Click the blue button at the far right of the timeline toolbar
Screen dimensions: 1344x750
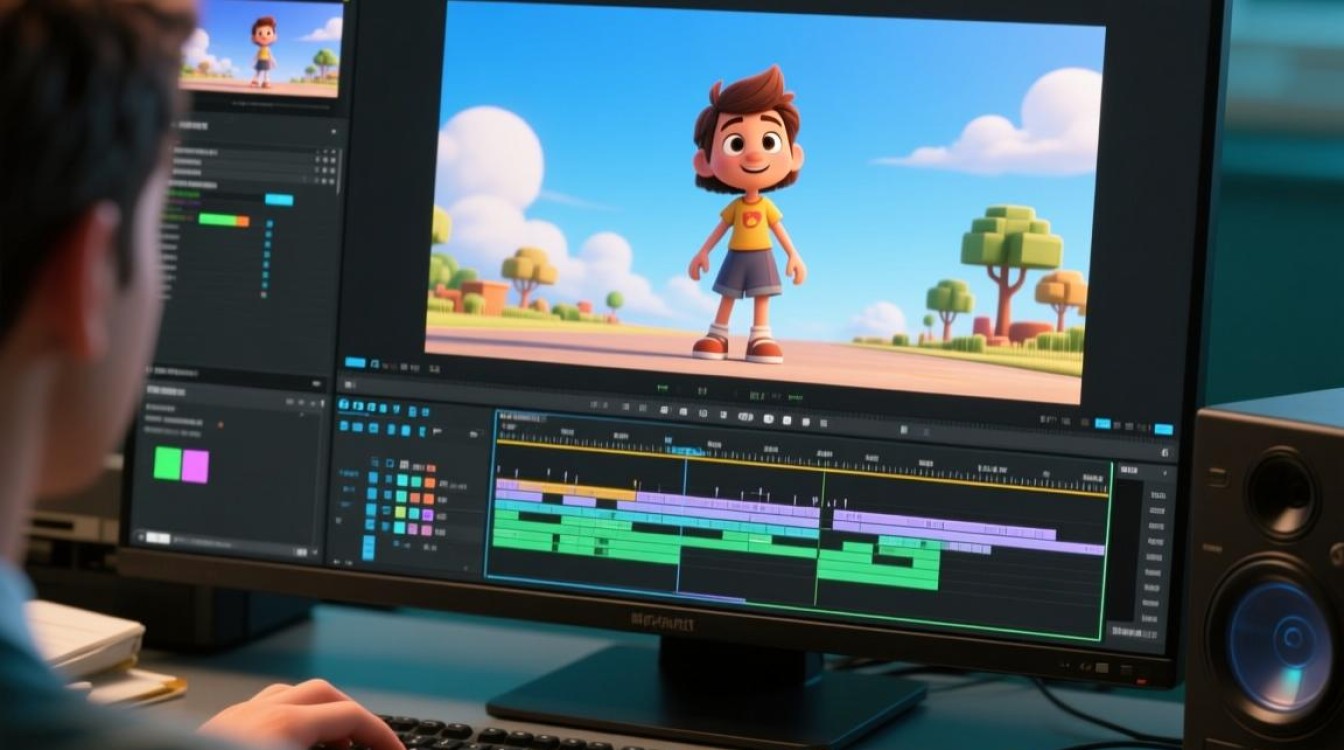(1163, 429)
